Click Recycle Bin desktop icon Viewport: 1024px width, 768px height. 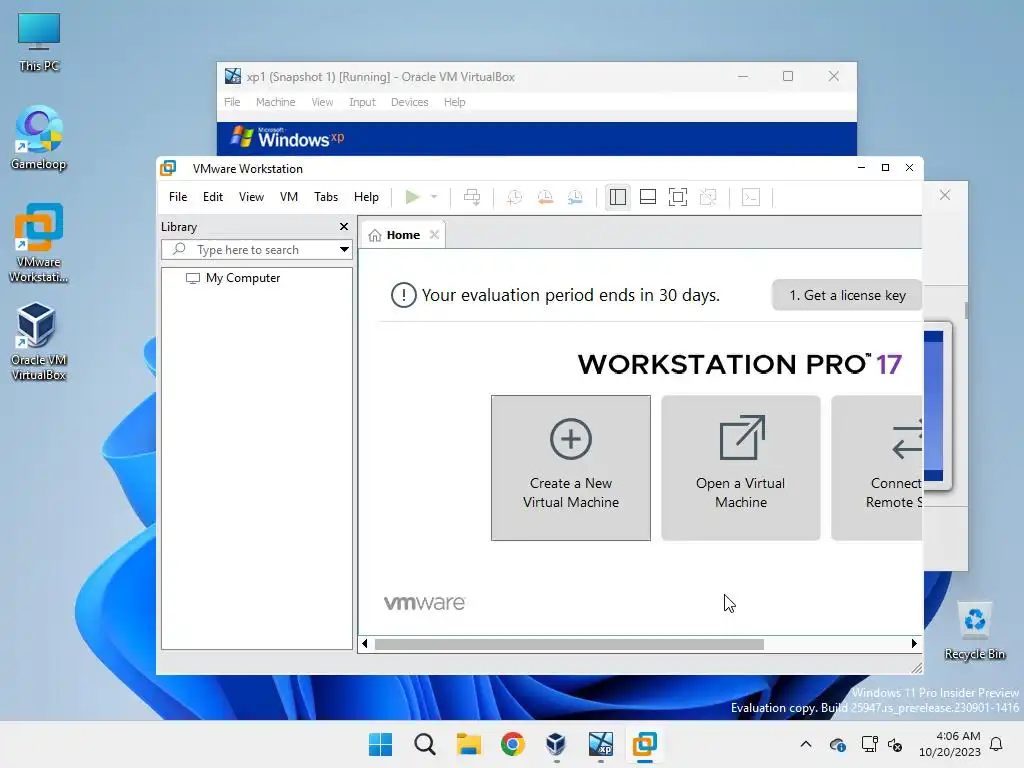[974, 632]
